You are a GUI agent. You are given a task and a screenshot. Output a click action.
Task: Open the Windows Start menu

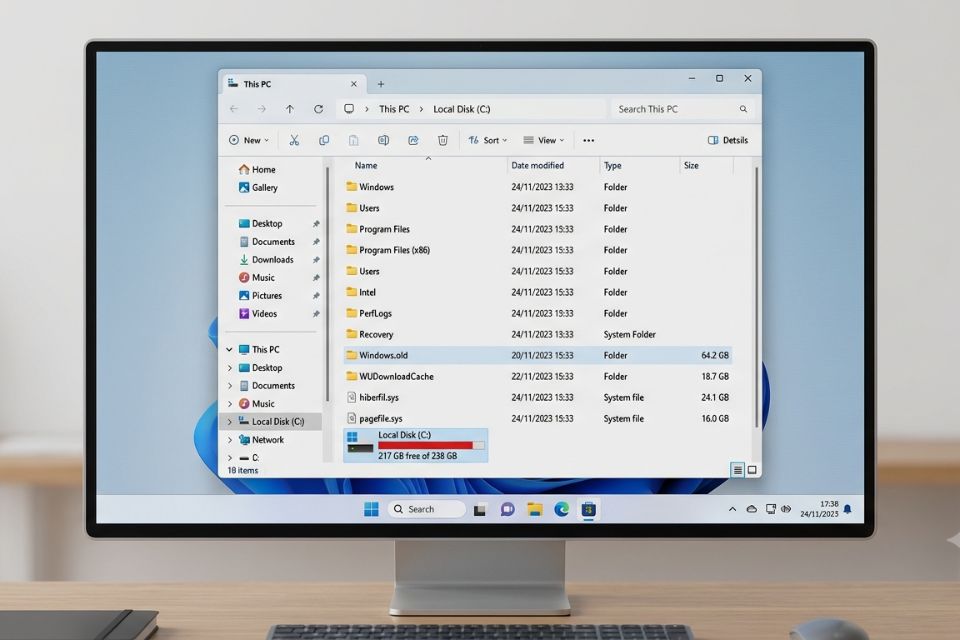click(371, 509)
